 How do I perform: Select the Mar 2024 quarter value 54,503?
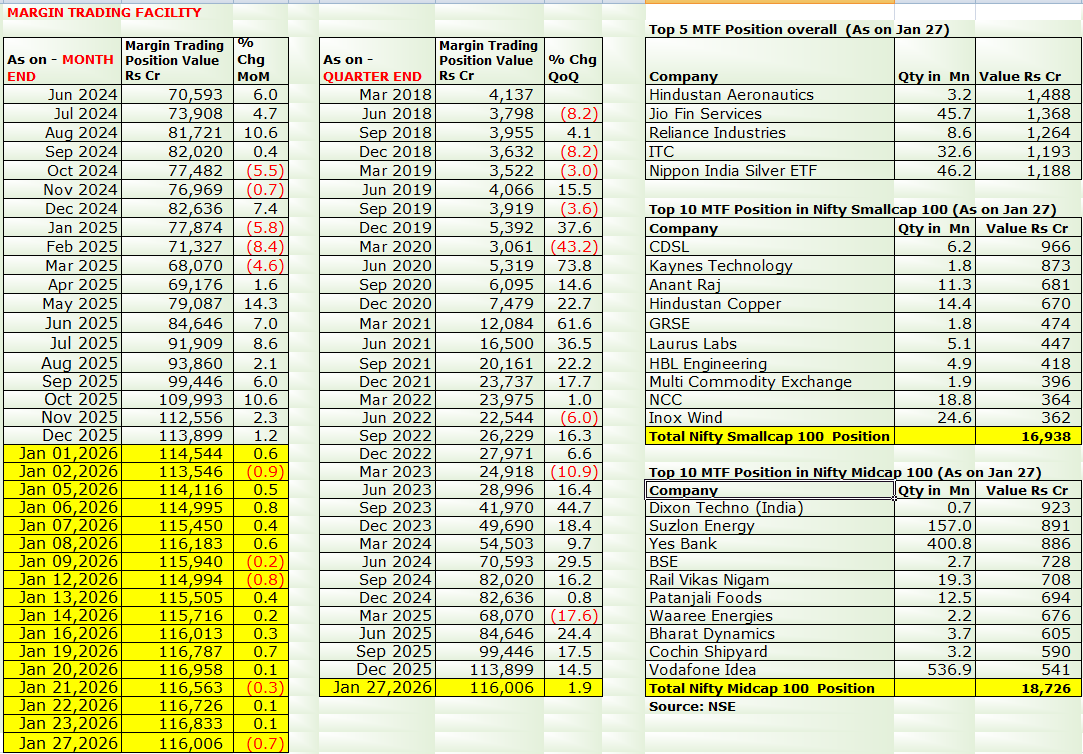pos(490,543)
